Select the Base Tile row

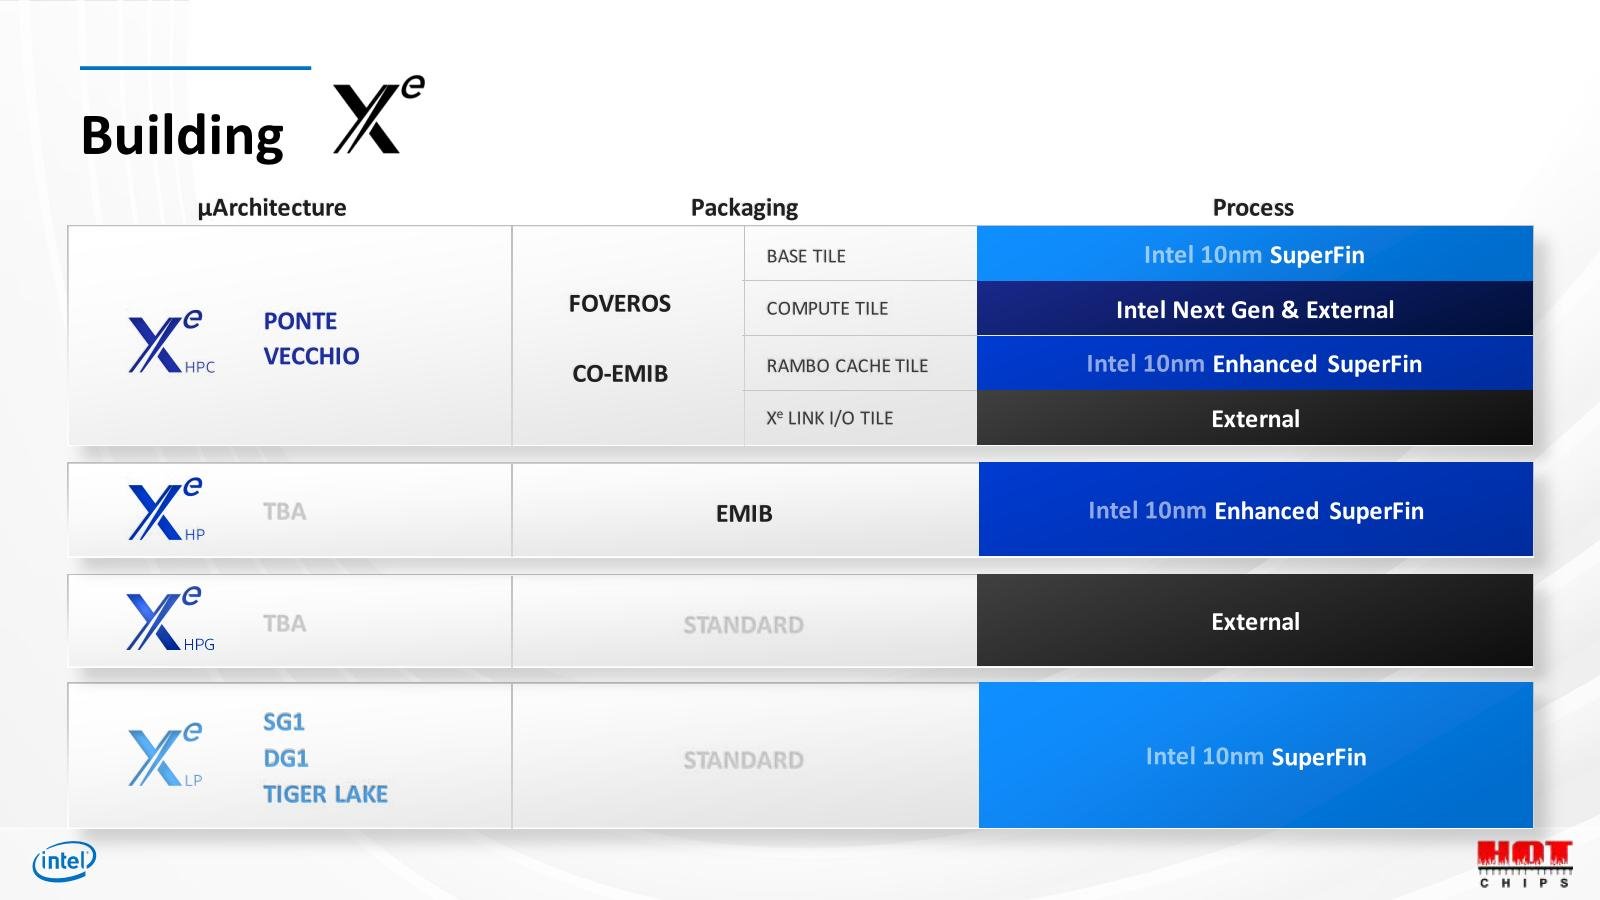click(x=860, y=254)
